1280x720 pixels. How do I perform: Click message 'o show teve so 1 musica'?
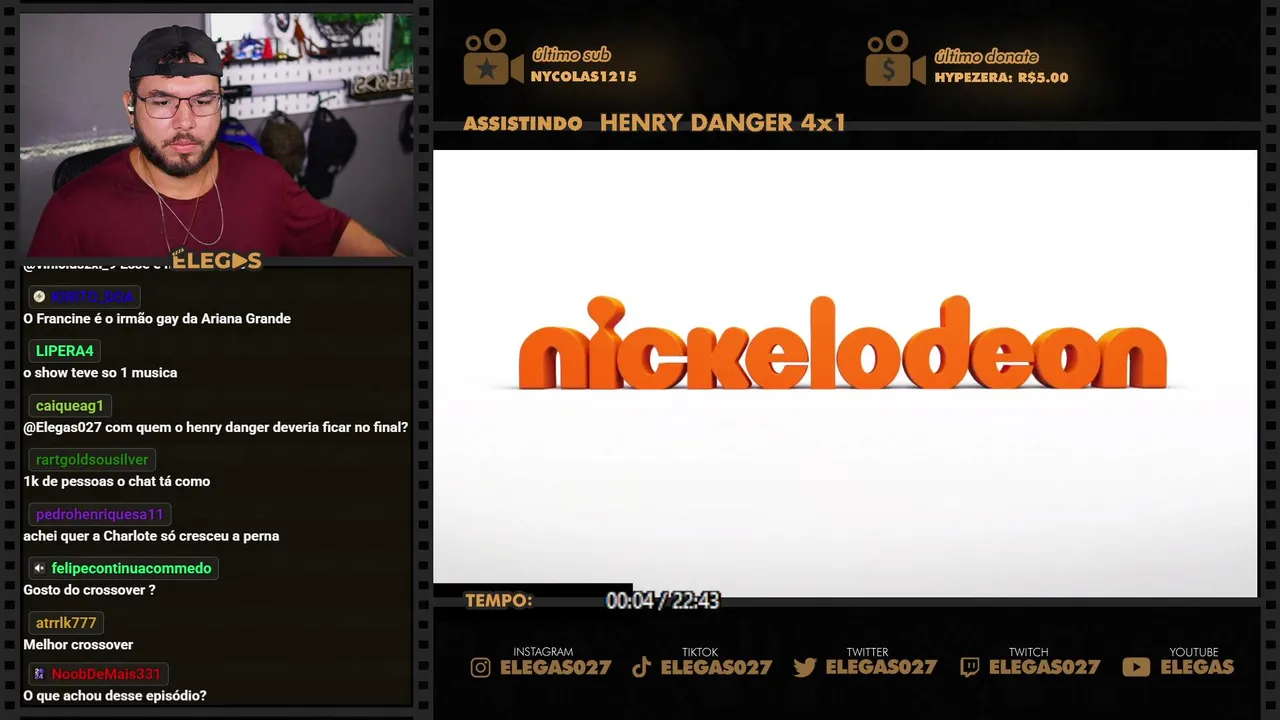[100, 373]
